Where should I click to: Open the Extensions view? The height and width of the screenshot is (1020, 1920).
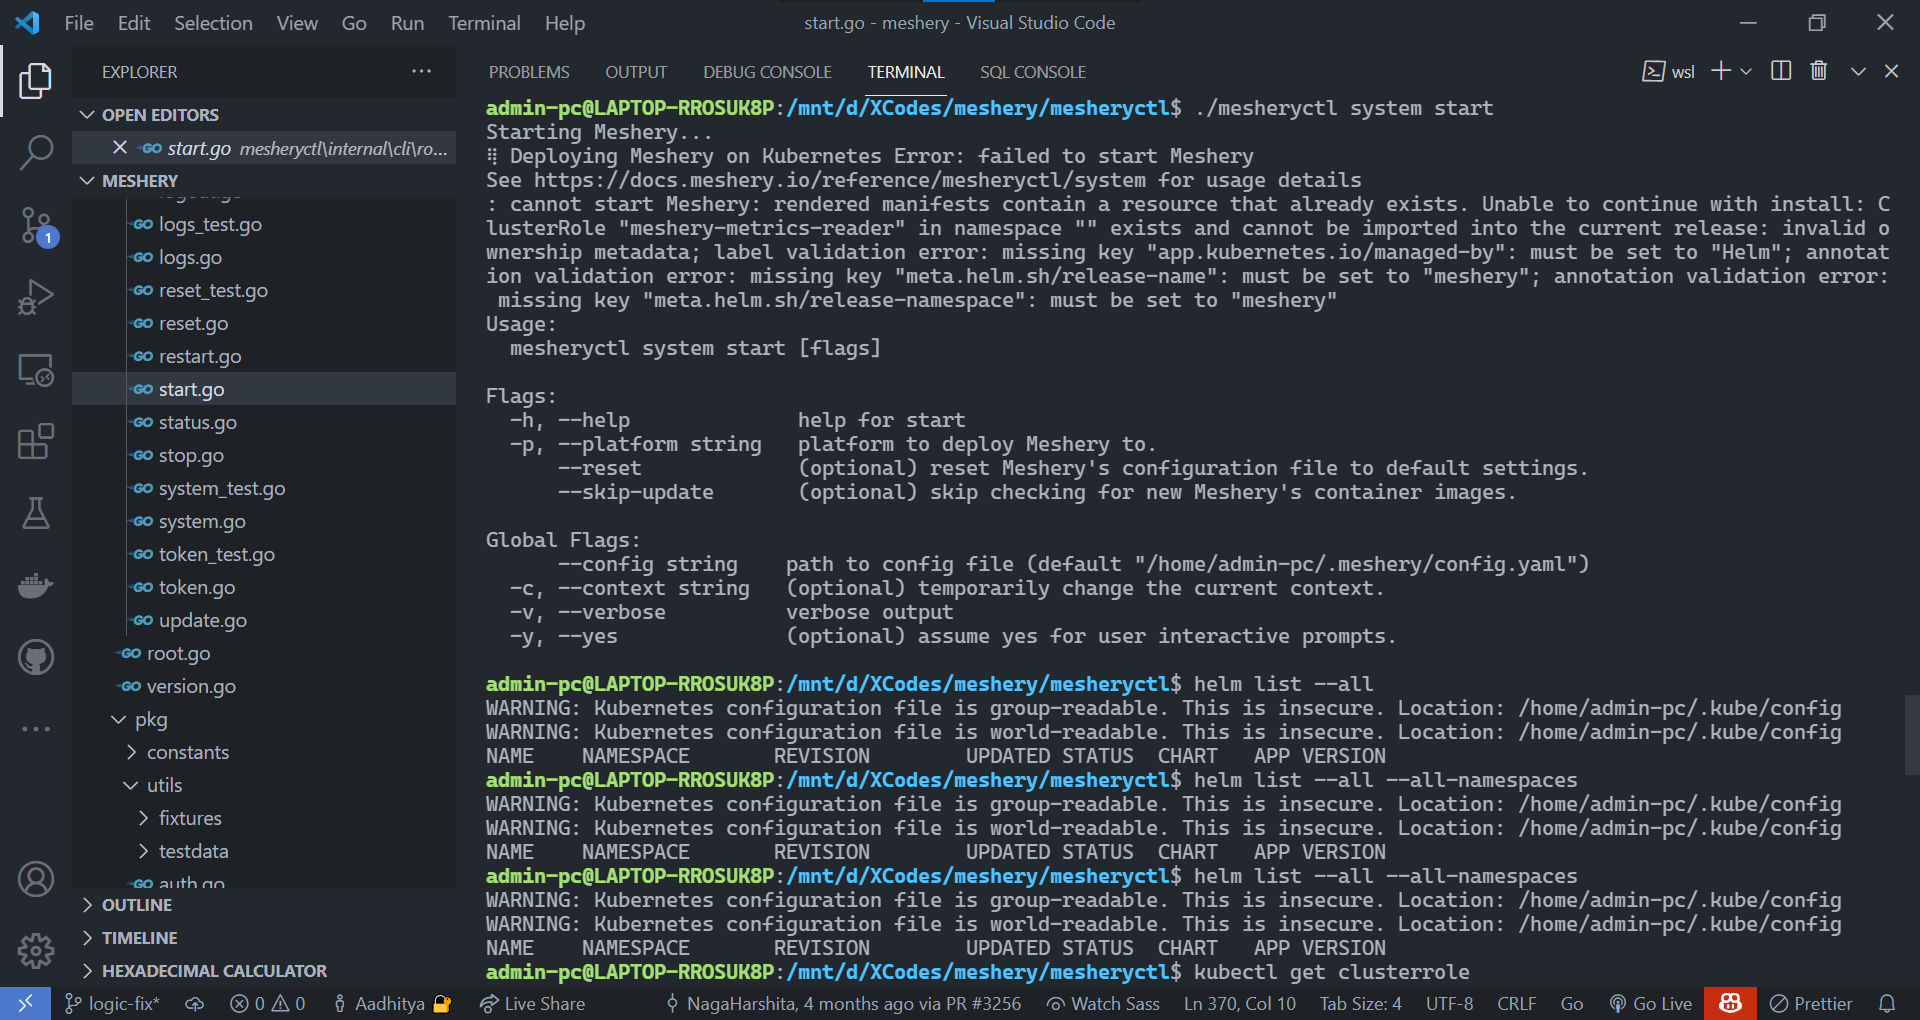point(36,441)
